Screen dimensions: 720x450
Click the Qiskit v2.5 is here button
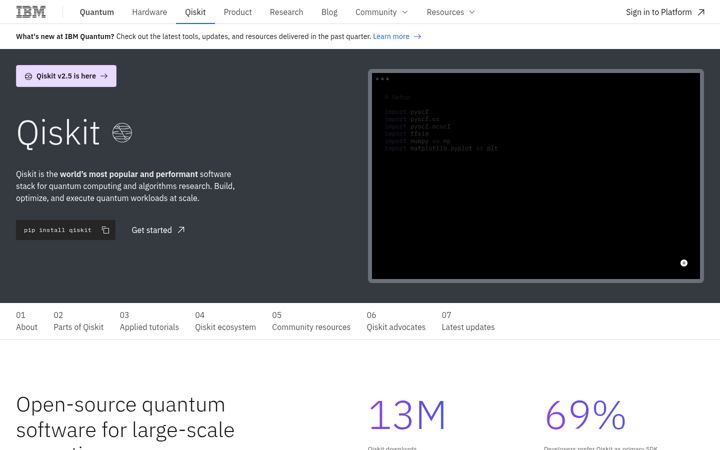(x=66, y=76)
